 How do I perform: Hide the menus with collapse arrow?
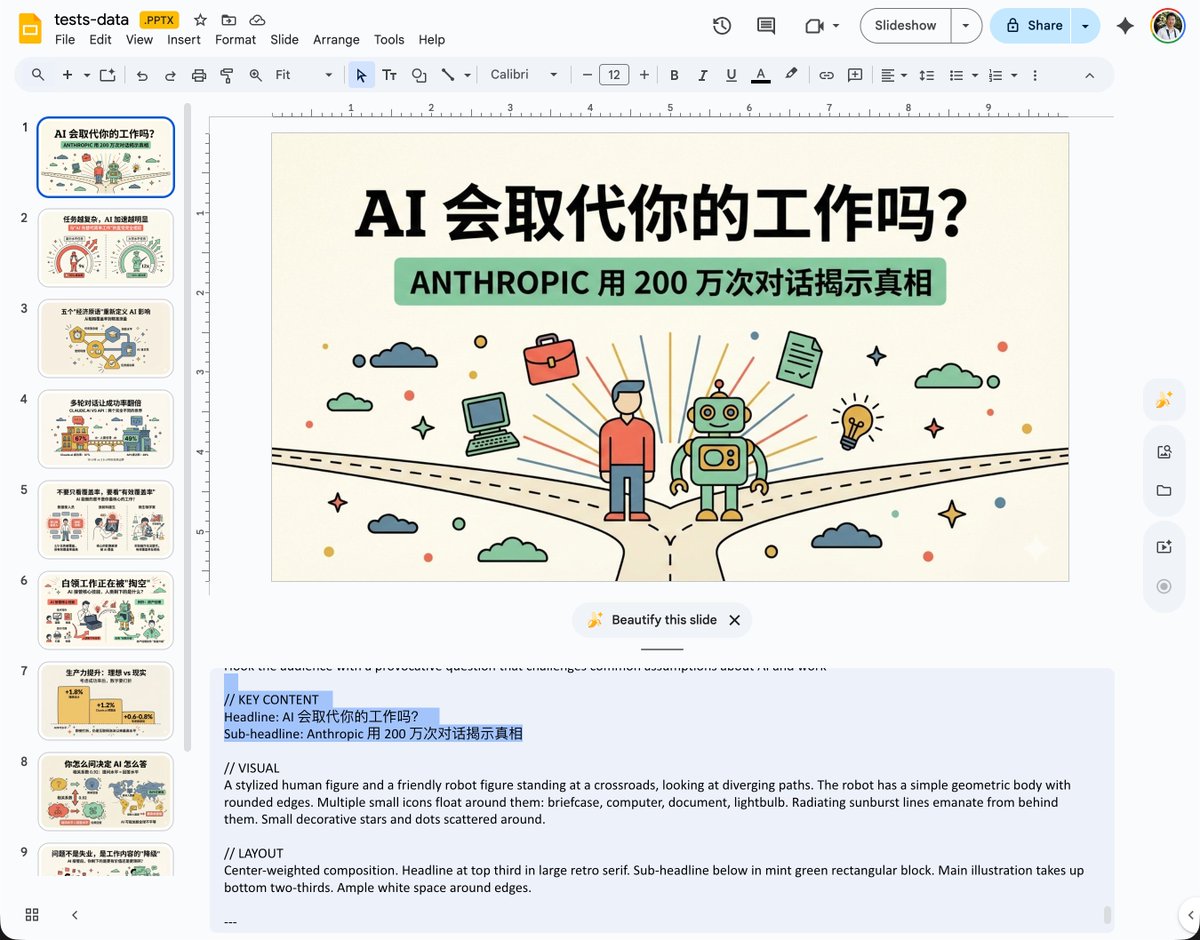[x=1089, y=75]
